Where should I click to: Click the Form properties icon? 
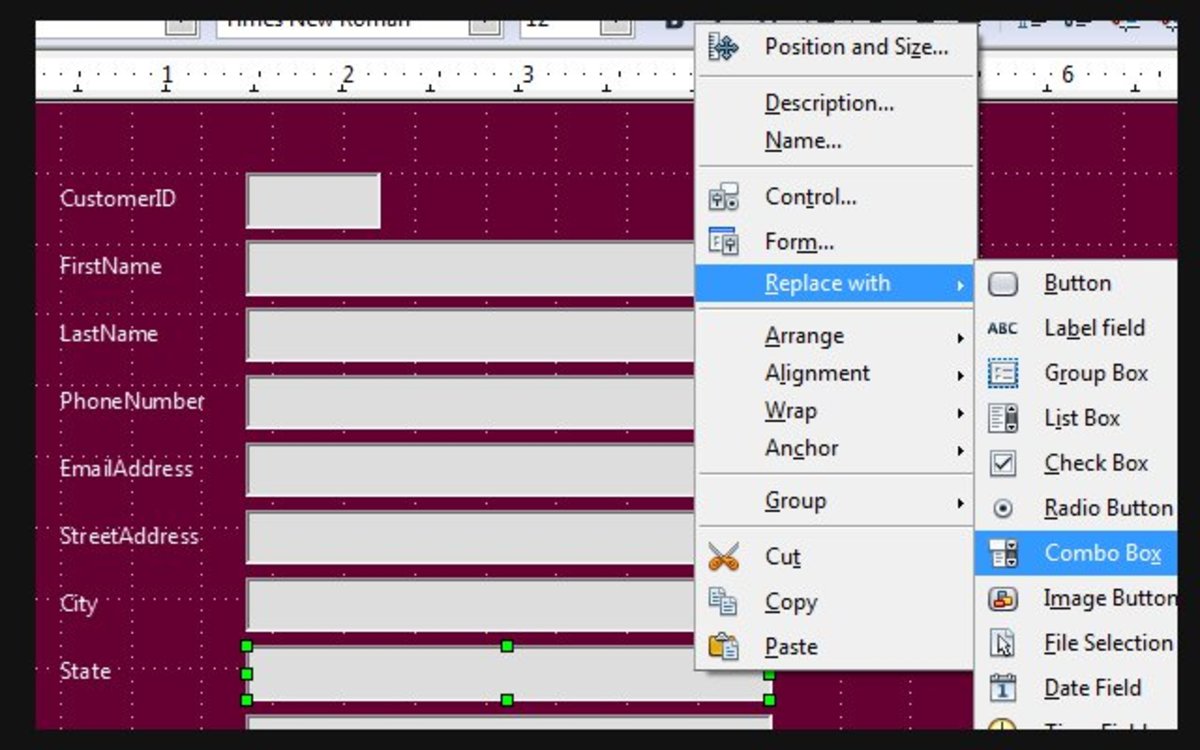[x=725, y=240]
